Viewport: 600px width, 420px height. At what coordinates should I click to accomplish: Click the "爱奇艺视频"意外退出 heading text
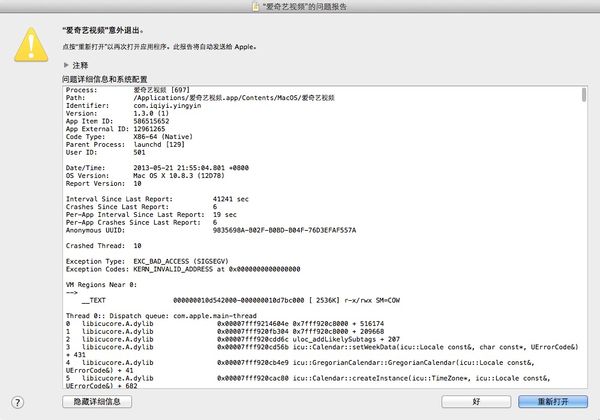point(103,30)
